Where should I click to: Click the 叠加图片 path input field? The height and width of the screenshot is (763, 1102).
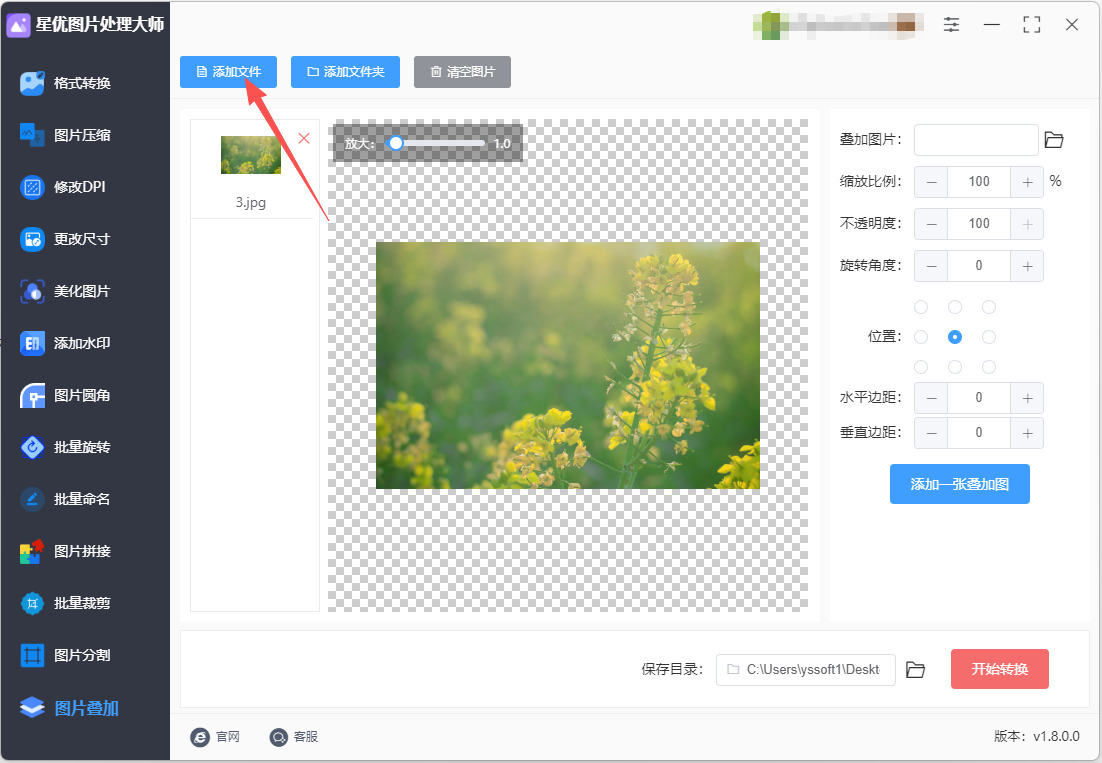[x=976, y=140]
